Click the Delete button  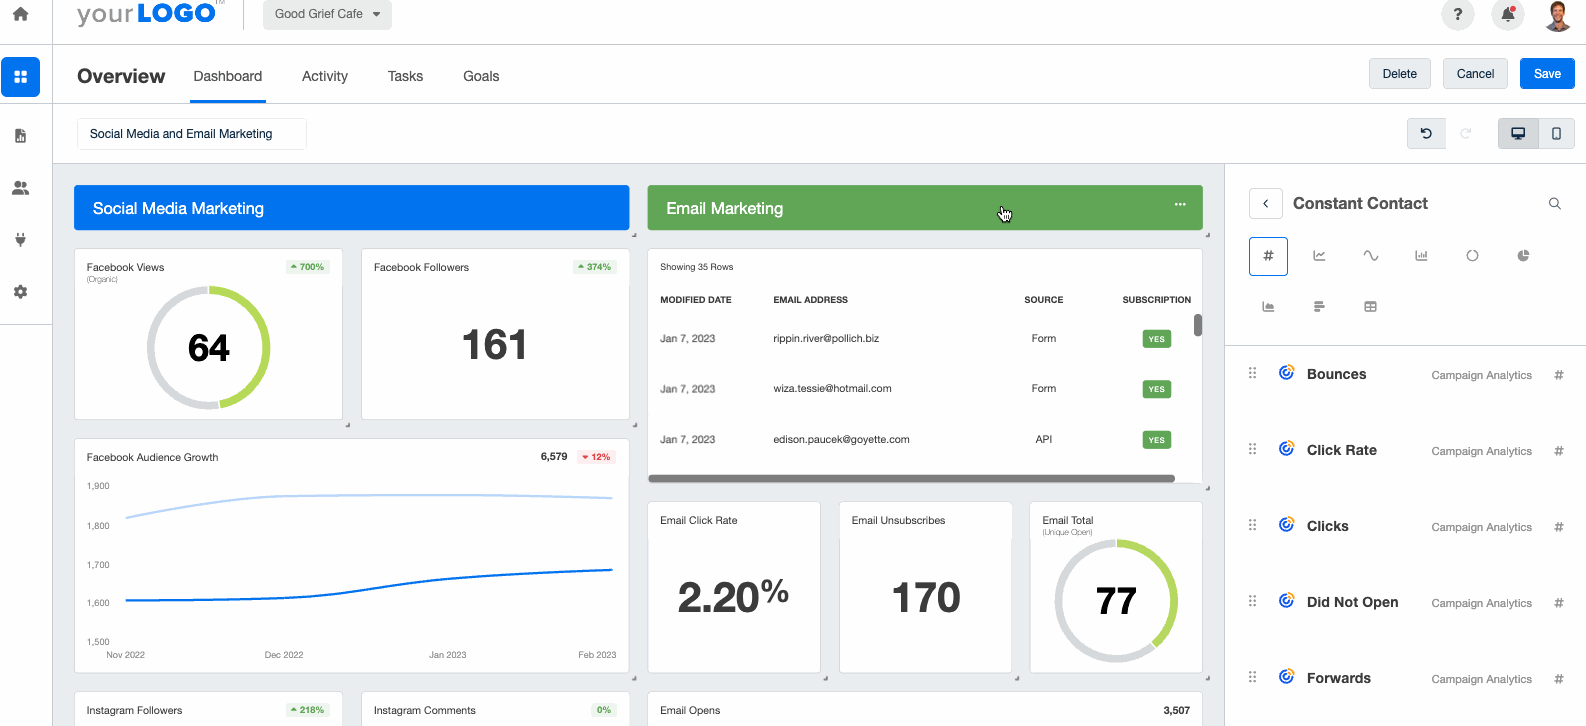click(x=1399, y=74)
